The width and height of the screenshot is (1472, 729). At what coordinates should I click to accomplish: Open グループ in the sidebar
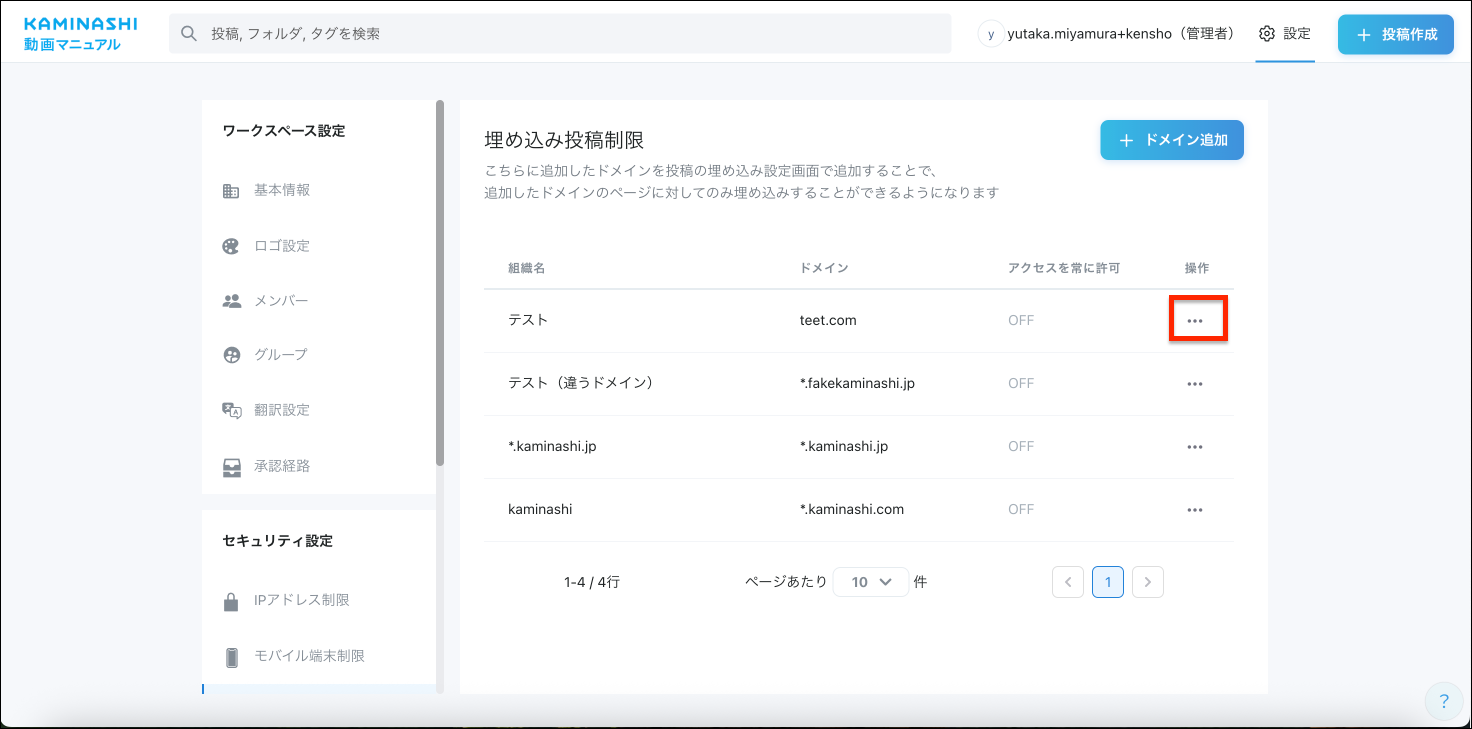click(x=281, y=354)
